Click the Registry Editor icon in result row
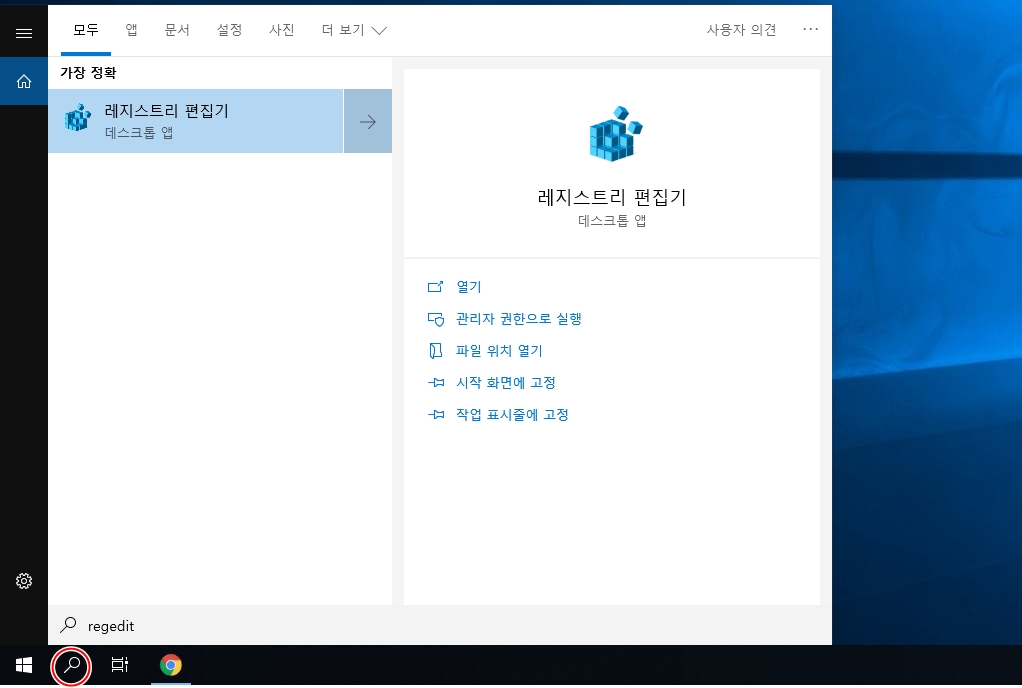1022x688 pixels. (78, 118)
